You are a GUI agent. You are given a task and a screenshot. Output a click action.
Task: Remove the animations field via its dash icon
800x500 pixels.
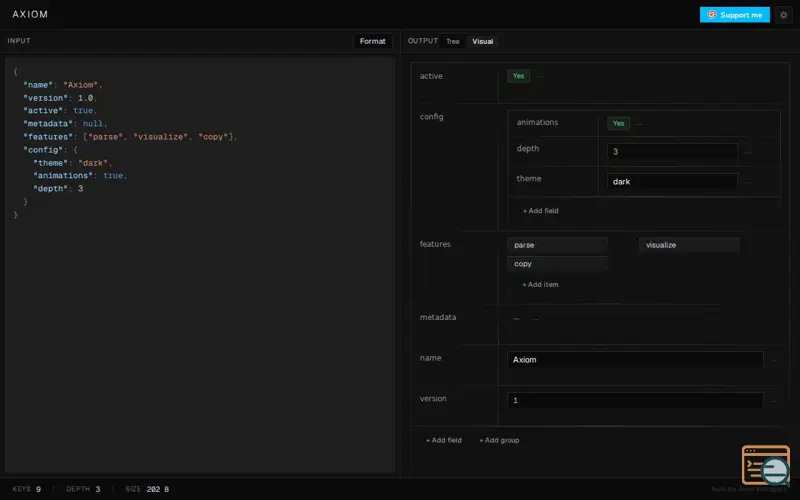[639, 124]
